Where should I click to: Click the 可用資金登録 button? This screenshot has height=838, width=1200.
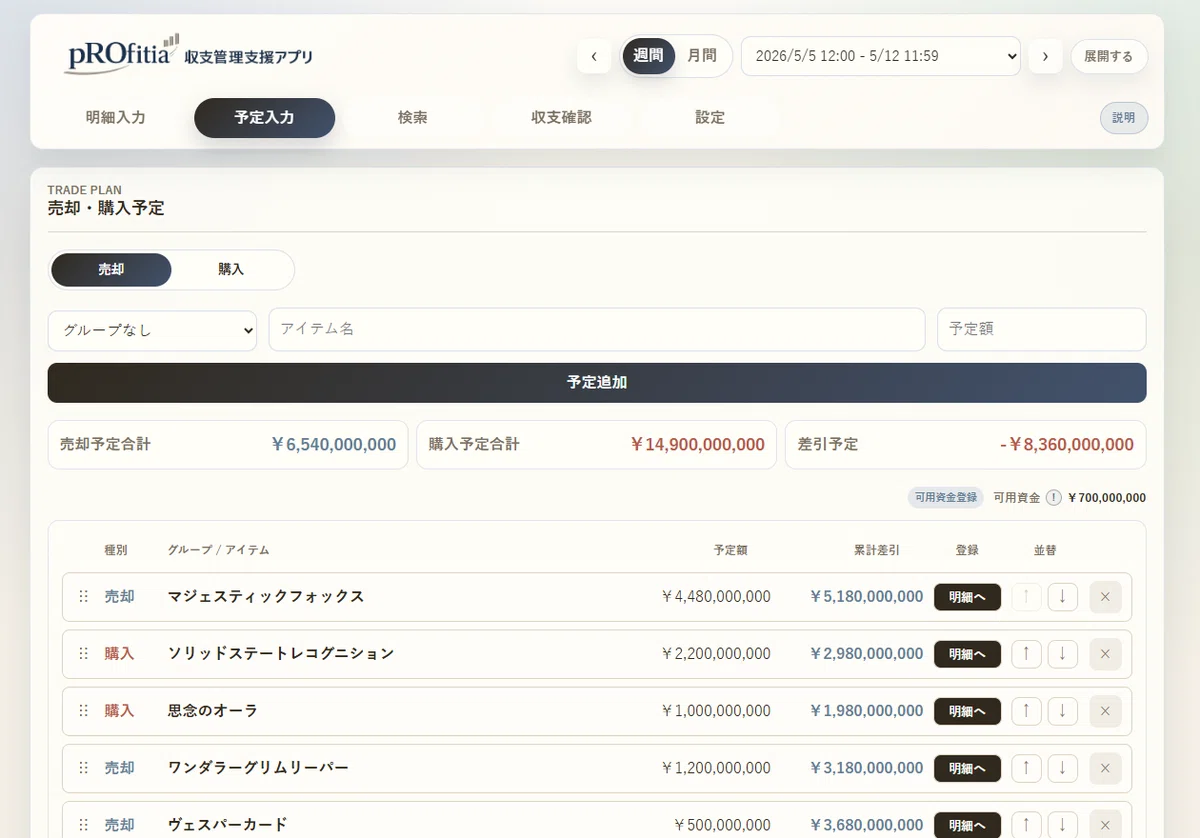pyautogui.click(x=946, y=498)
